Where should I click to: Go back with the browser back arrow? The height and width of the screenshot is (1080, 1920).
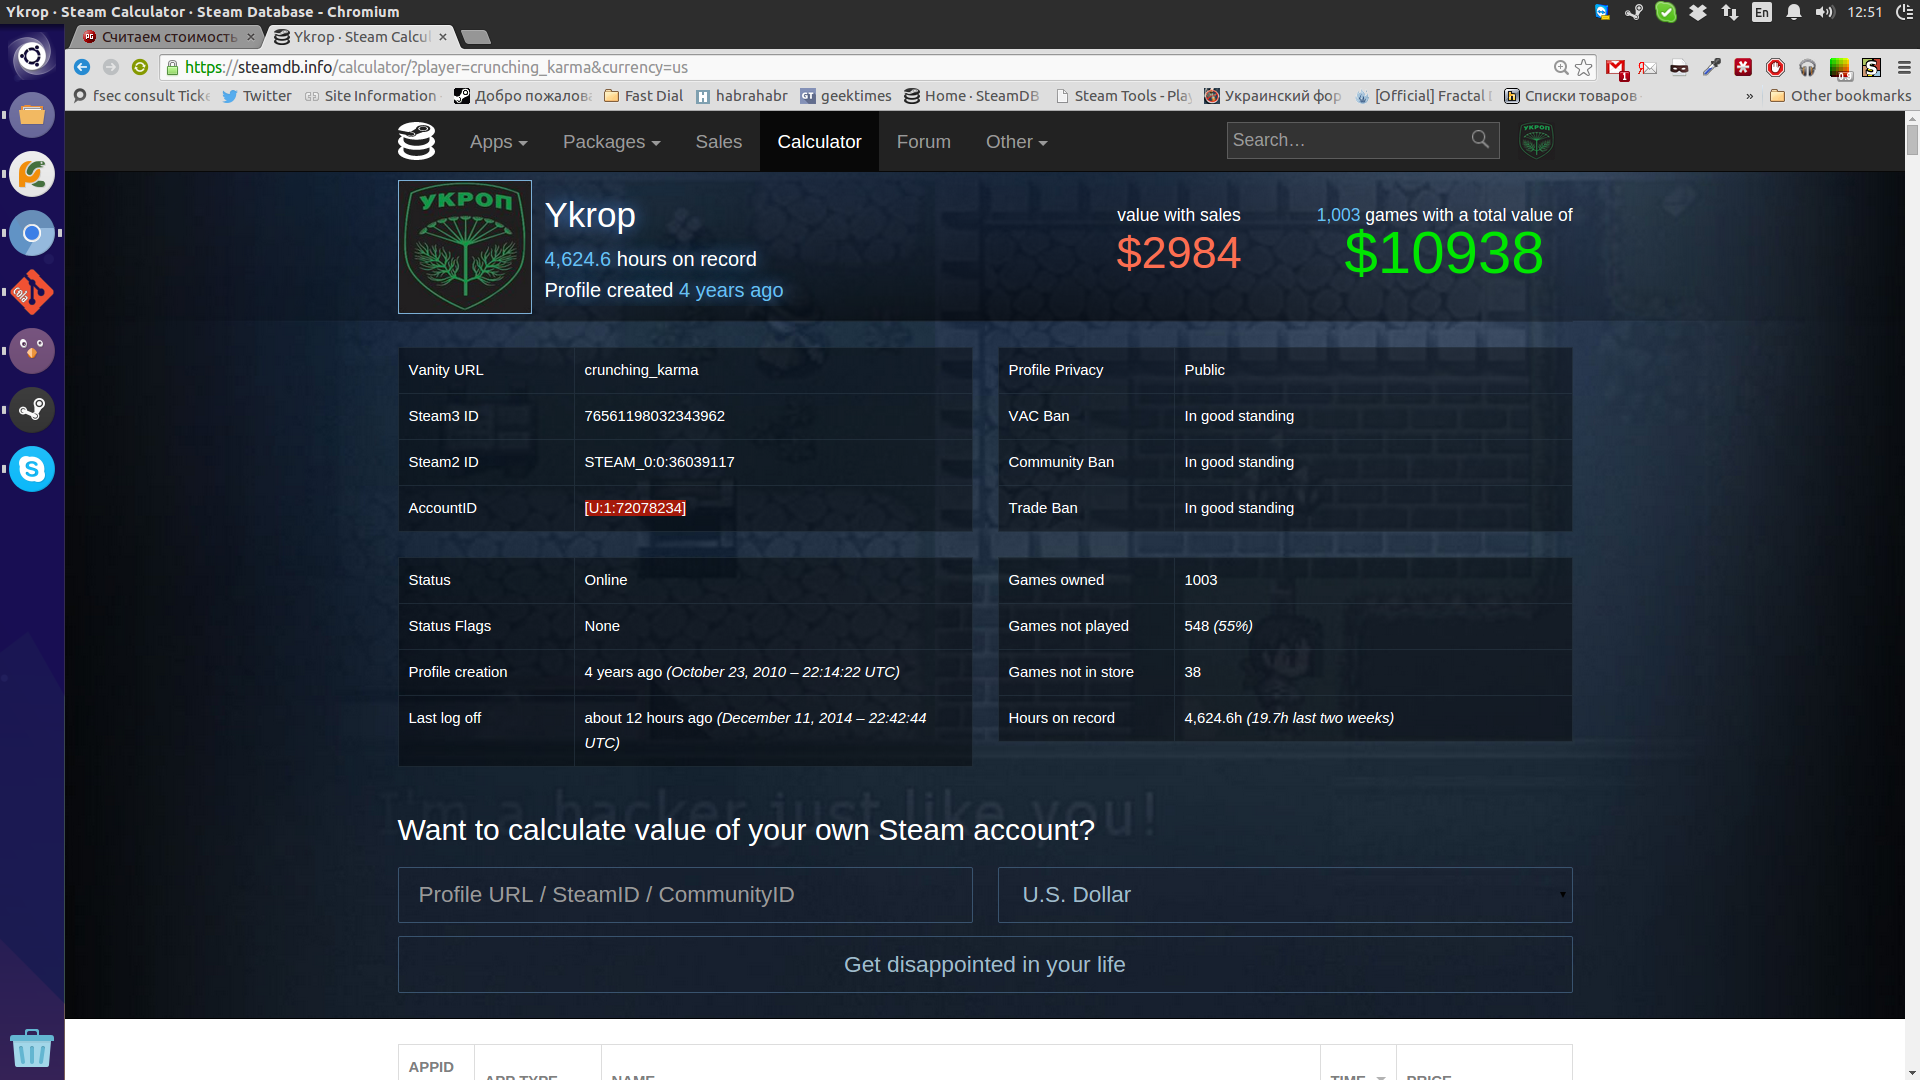pyautogui.click(x=82, y=67)
